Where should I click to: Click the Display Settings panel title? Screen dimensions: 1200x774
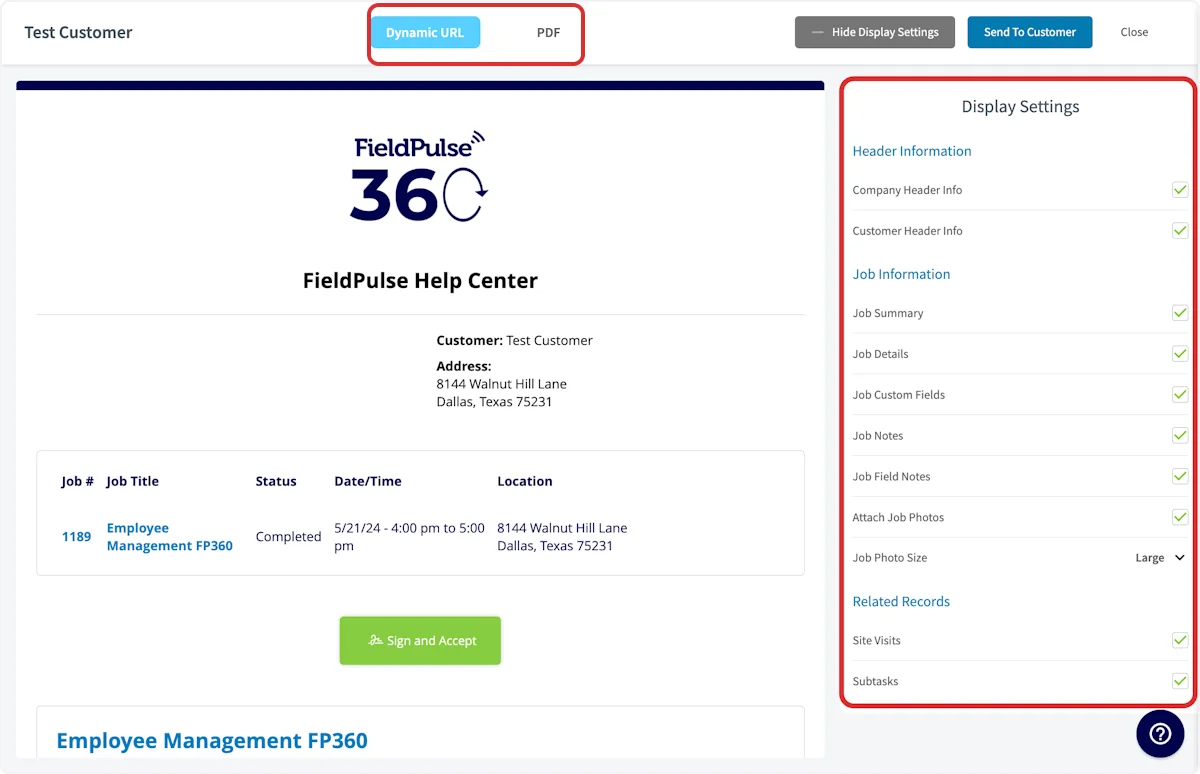click(1020, 107)
